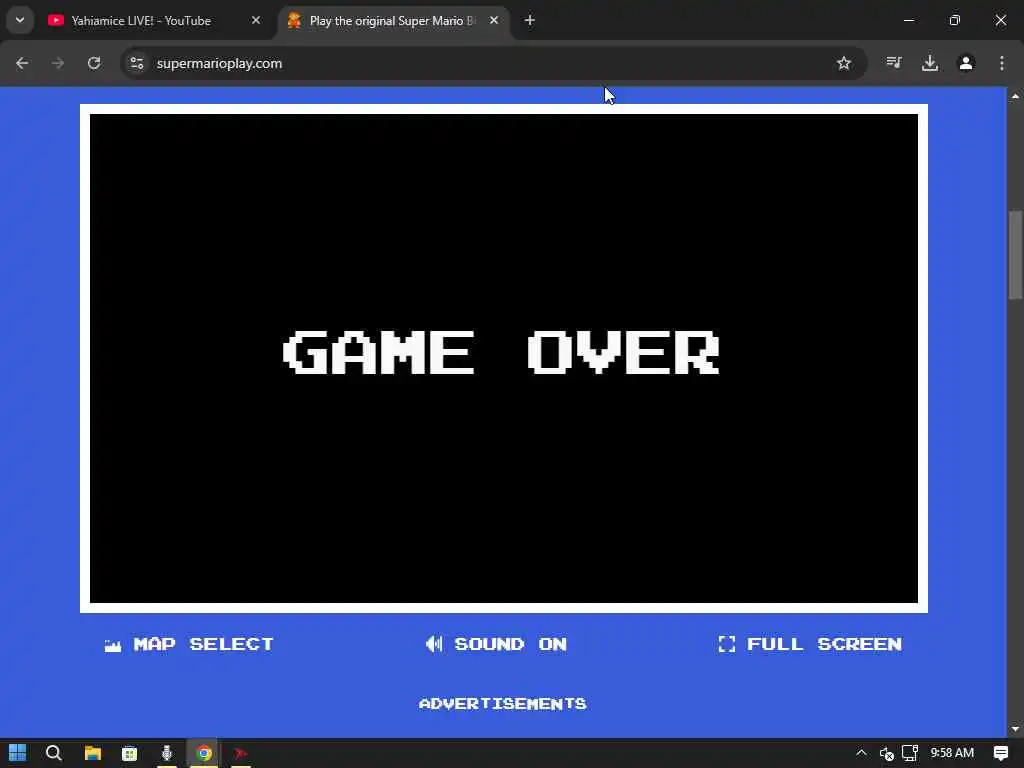
Task: Open the red arrow app on taskbar
Action: [x=240, y=753]
